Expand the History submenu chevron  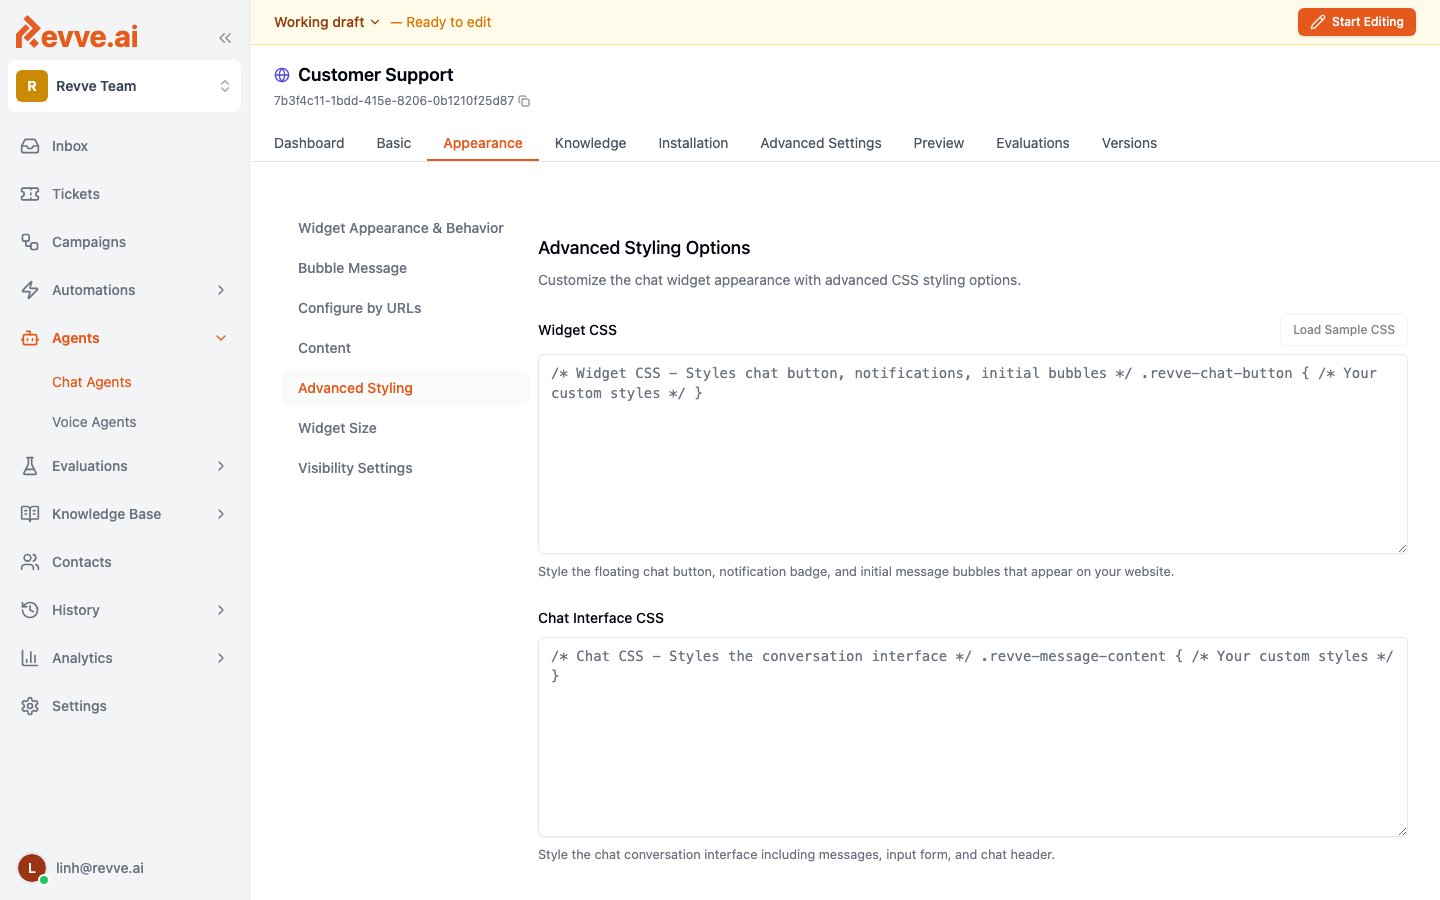pos(221,610)
